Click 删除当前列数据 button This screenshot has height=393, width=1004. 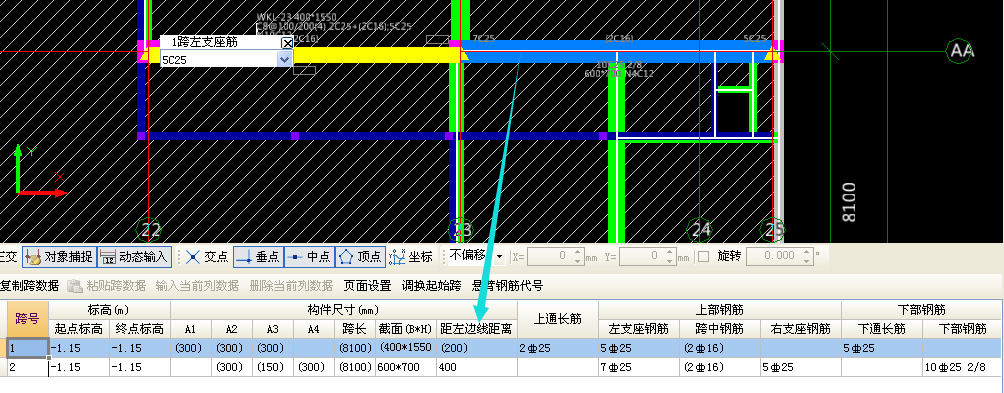pyautogui.click(x=291, y=285)
